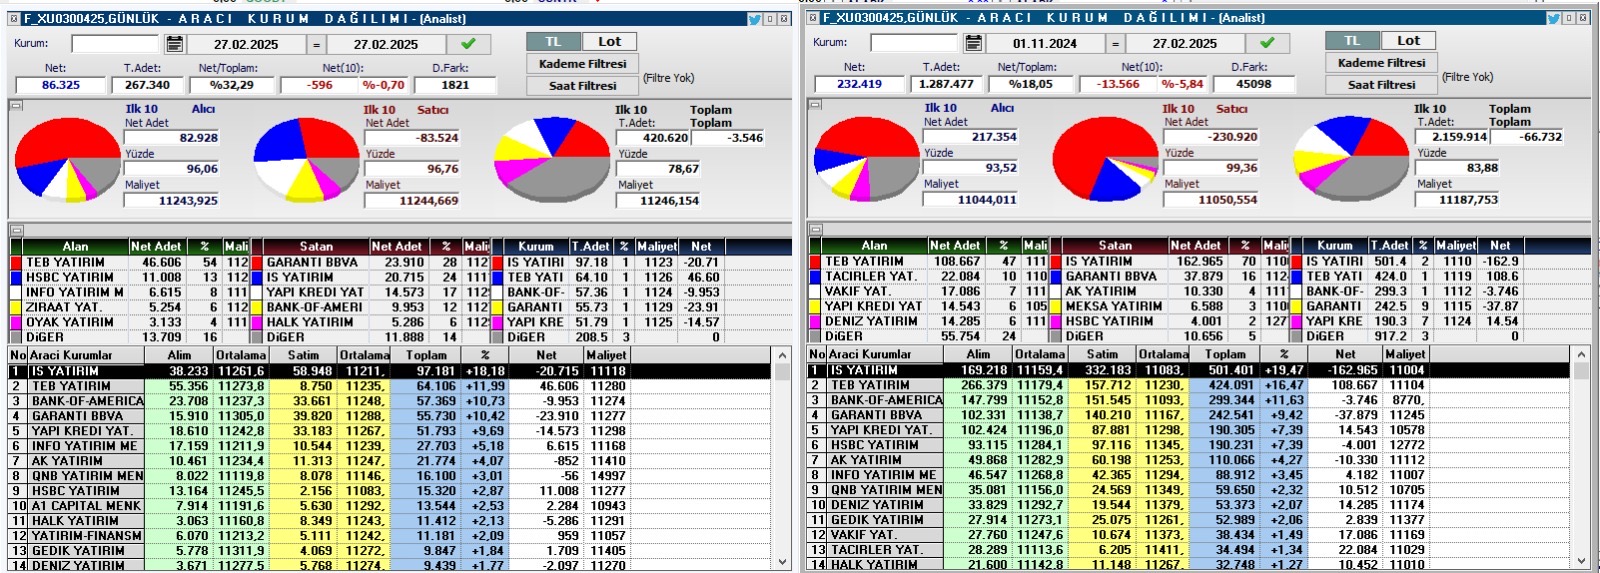The height and width of the screenshot is (573, 1600).
Task: Confirm dates with green checkmark, right window
Action: (1267, 43)
